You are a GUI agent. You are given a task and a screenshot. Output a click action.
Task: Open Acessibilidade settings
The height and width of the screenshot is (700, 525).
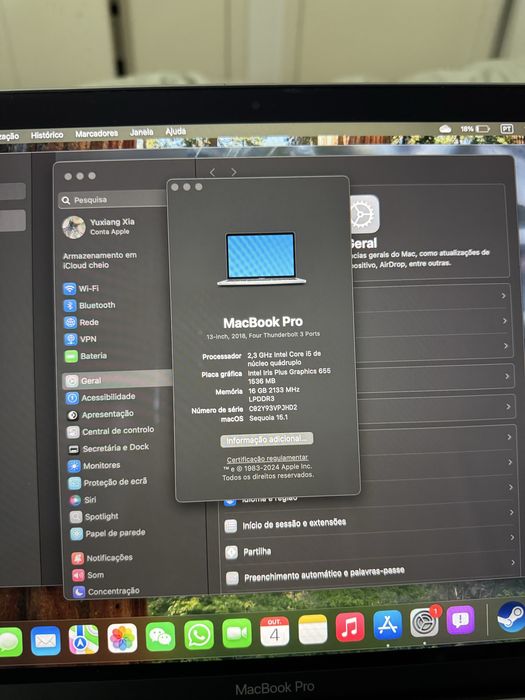tap(100, 397)
